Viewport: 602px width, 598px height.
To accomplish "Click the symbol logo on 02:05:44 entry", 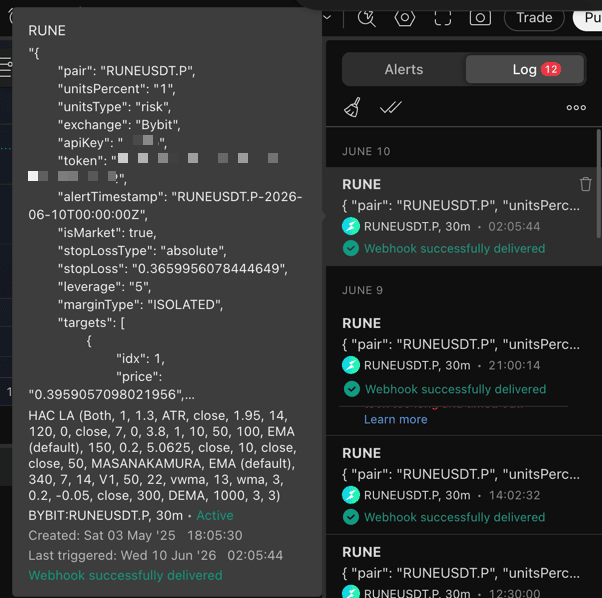I will (351, 226).
